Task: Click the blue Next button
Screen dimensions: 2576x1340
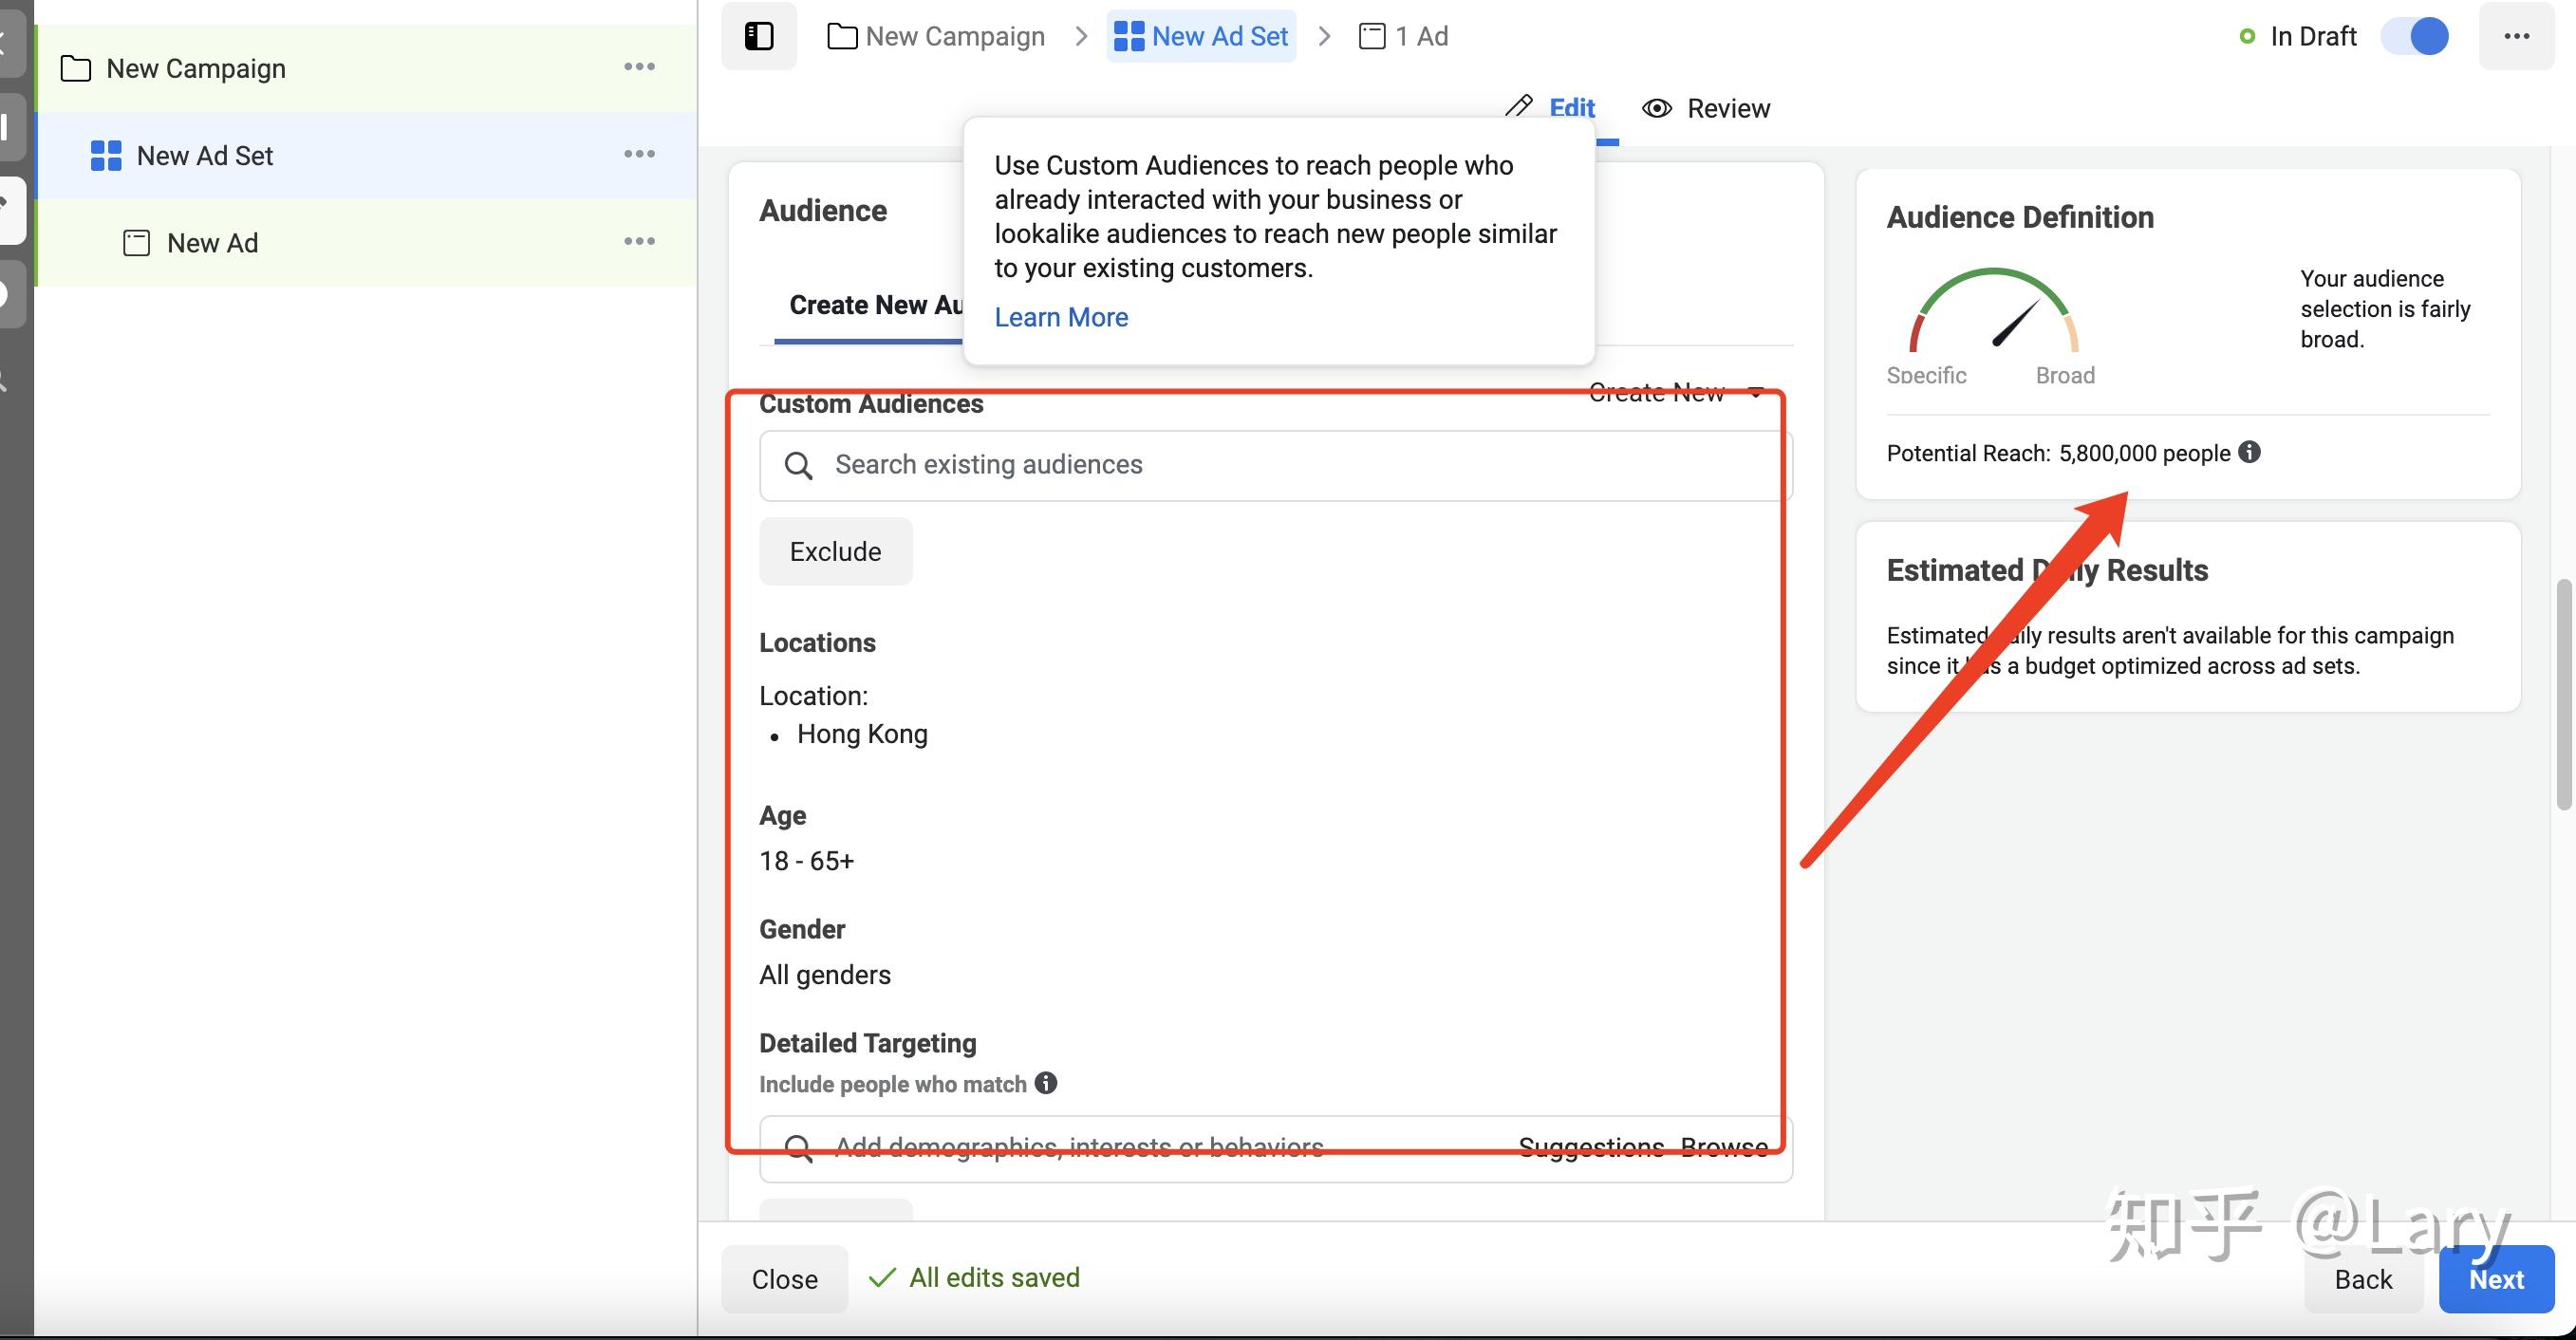Action: (2495, 1279)
